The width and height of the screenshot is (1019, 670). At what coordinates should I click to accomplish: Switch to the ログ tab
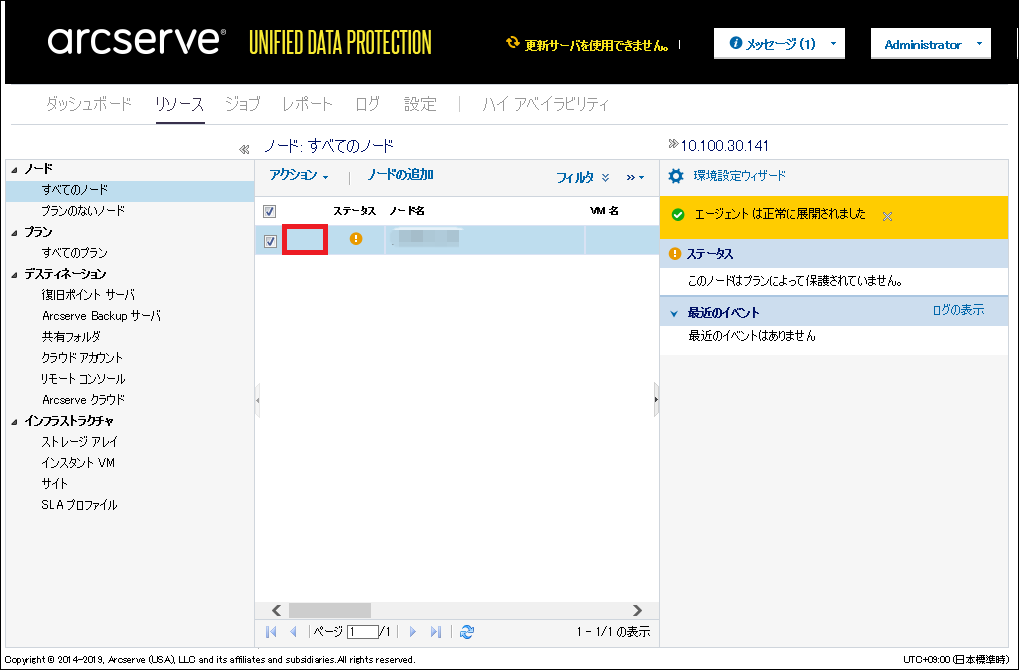tap(367, 104)
